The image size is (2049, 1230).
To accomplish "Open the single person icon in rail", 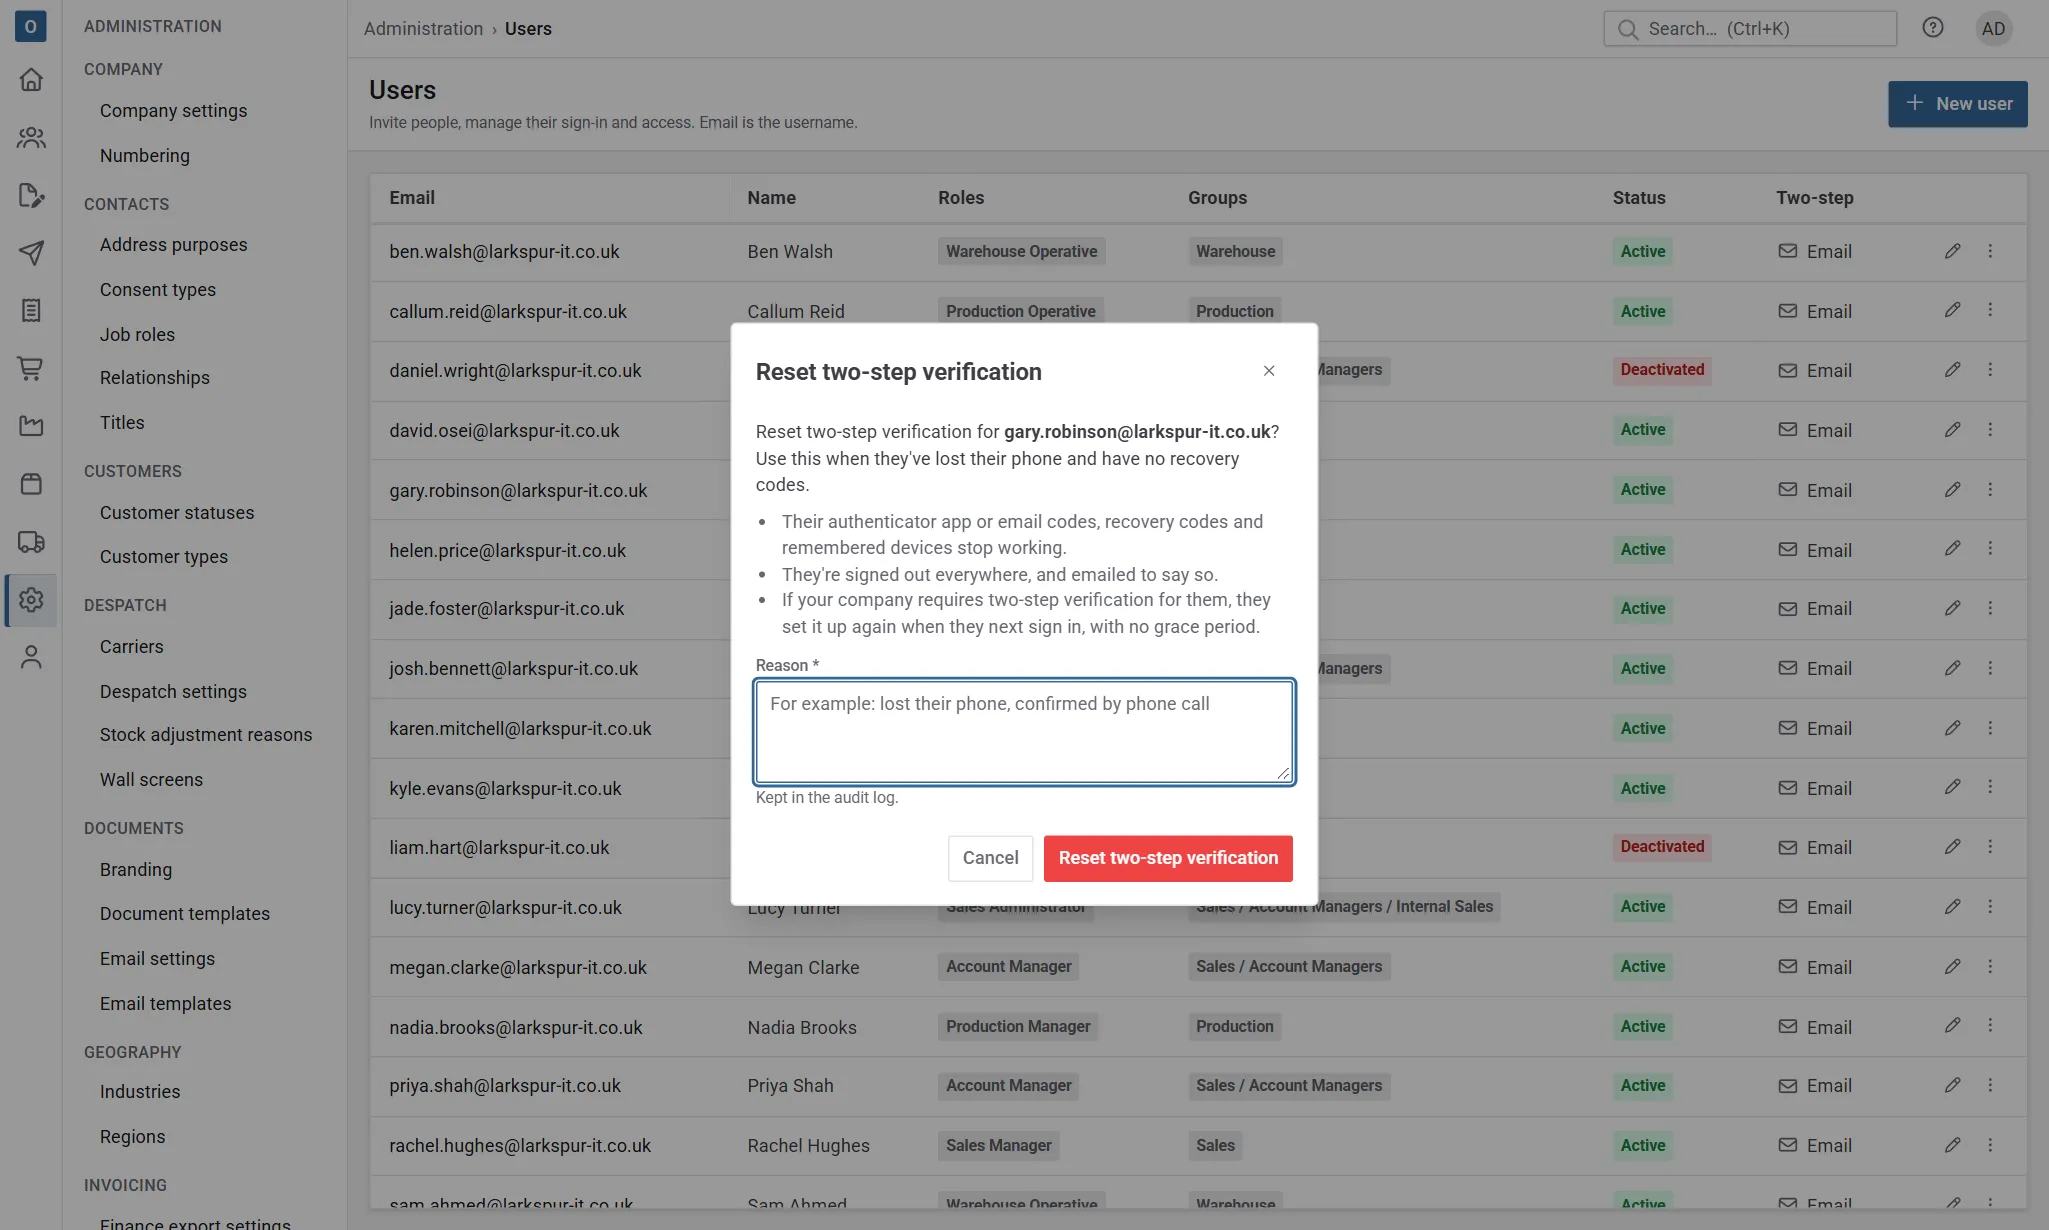I will coord(31,657).
